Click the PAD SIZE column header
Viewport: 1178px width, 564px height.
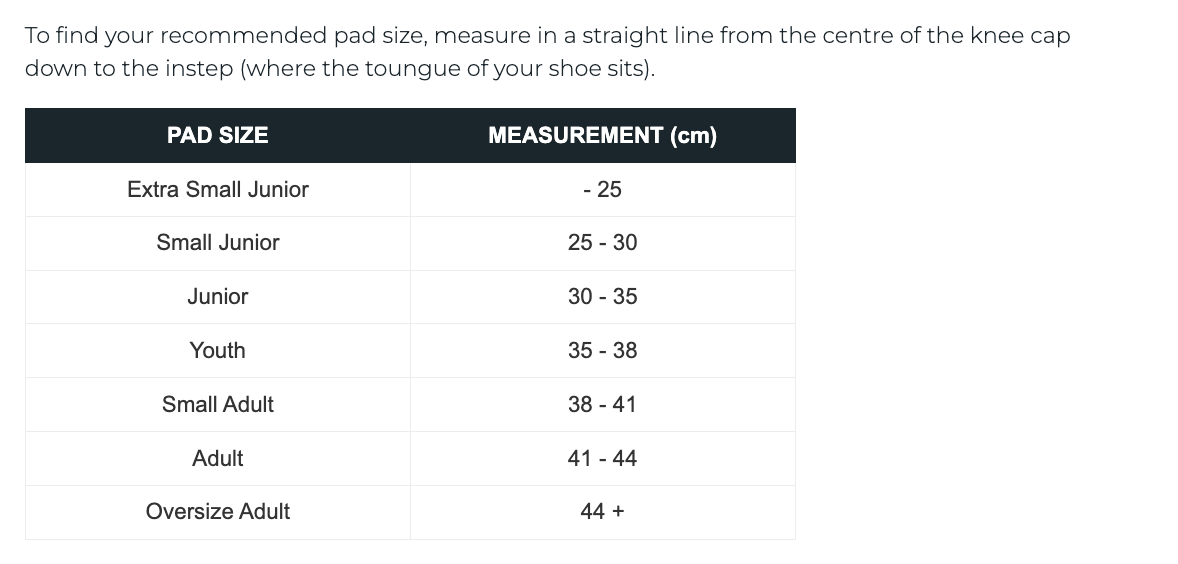218,136
